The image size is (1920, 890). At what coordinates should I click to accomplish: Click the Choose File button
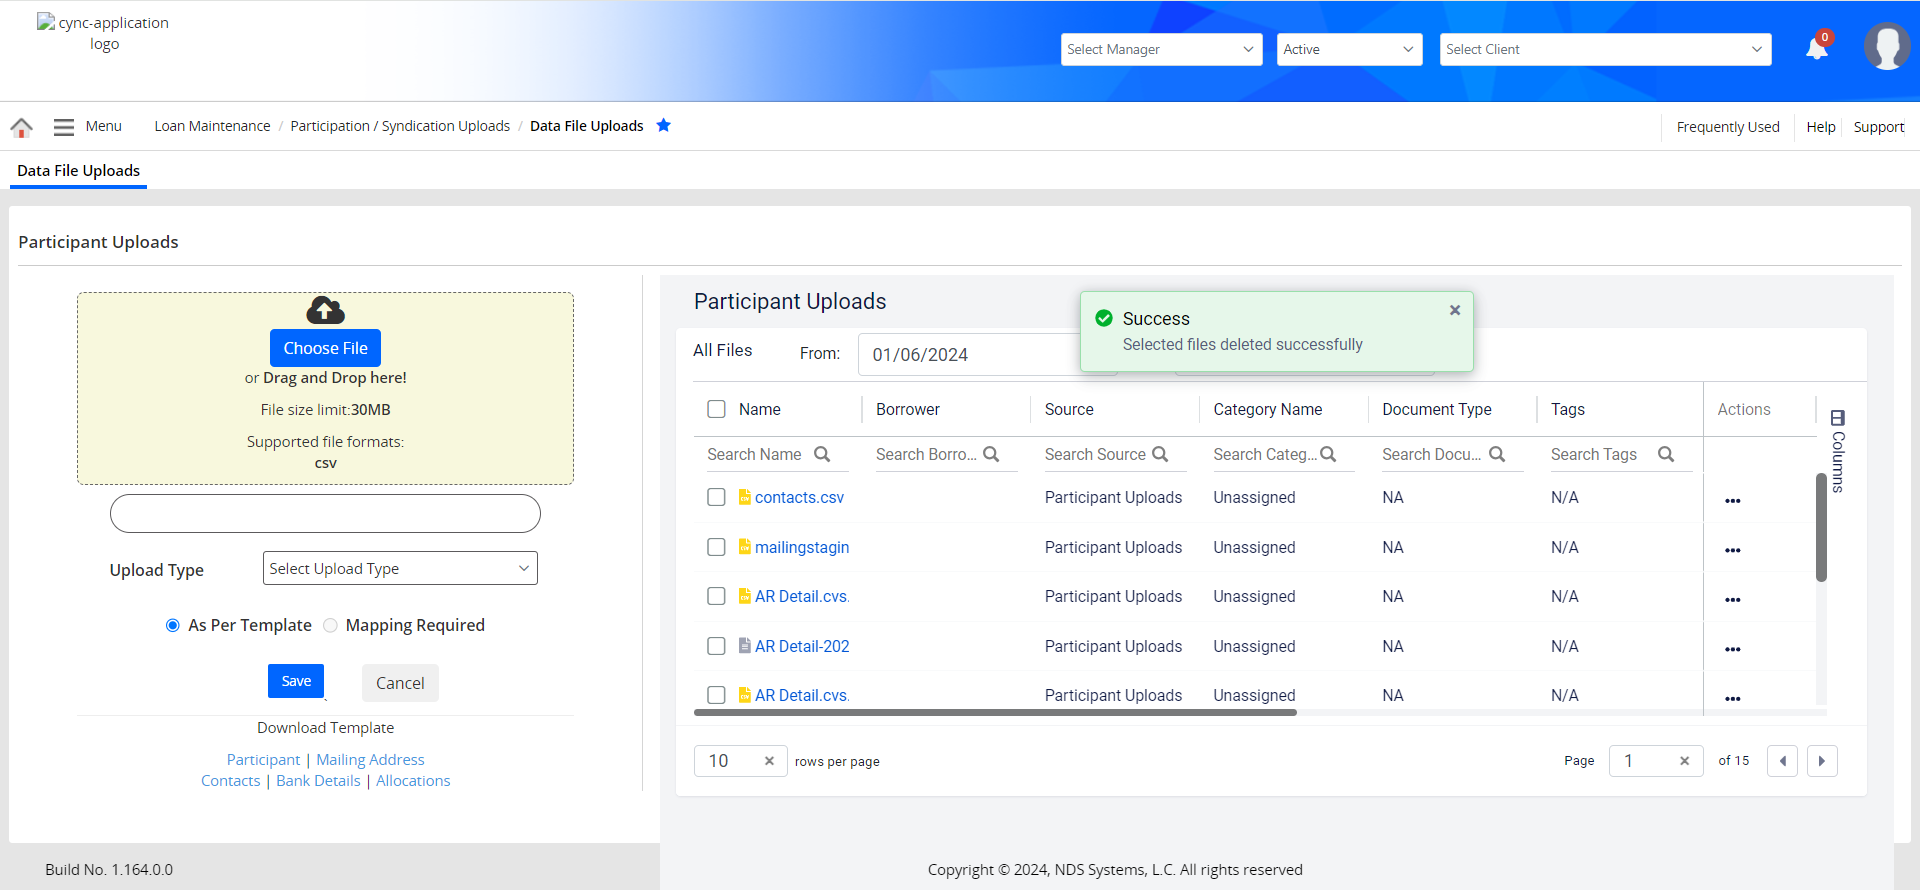coord(325,348)
